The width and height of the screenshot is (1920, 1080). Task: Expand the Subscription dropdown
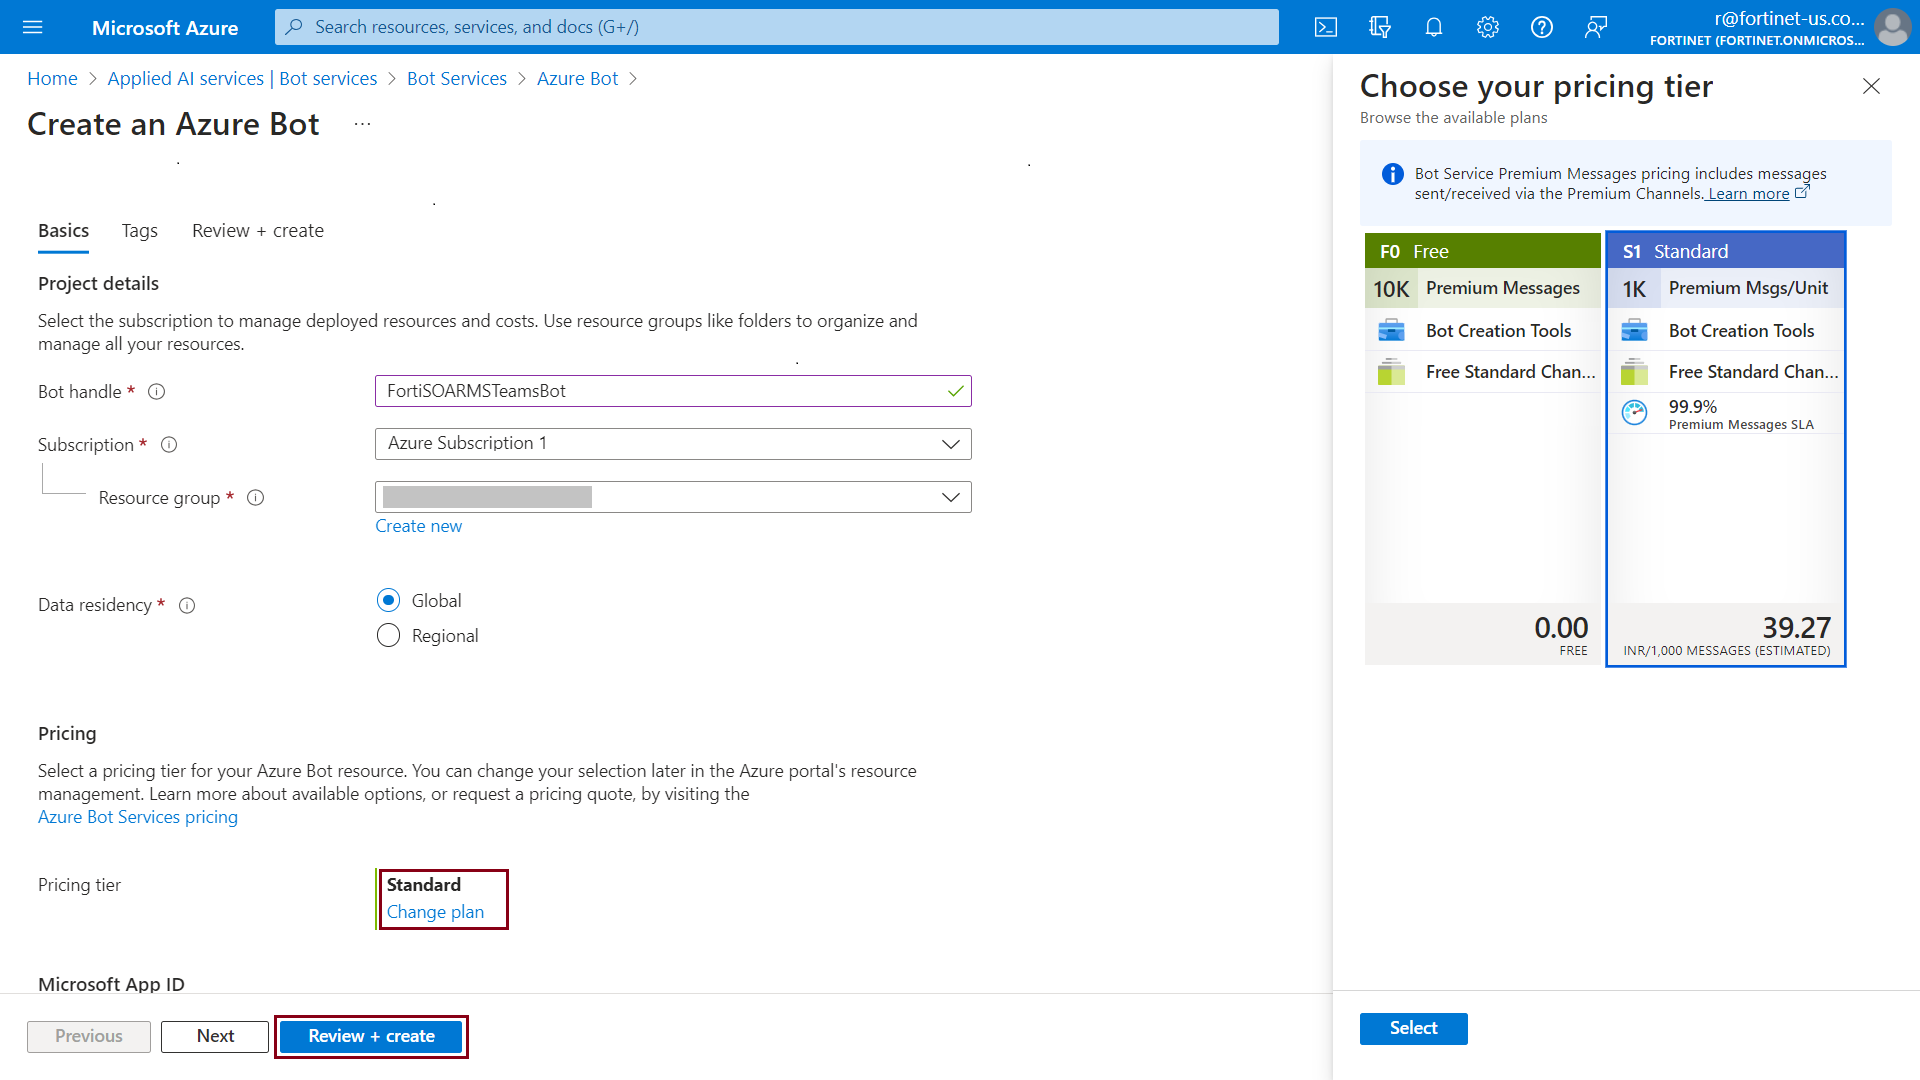672,444
